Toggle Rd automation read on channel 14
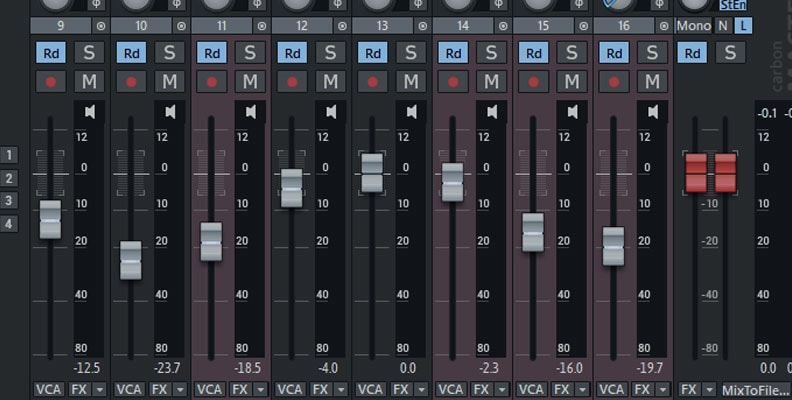The image size is (792, 400). tap(452, 53)
